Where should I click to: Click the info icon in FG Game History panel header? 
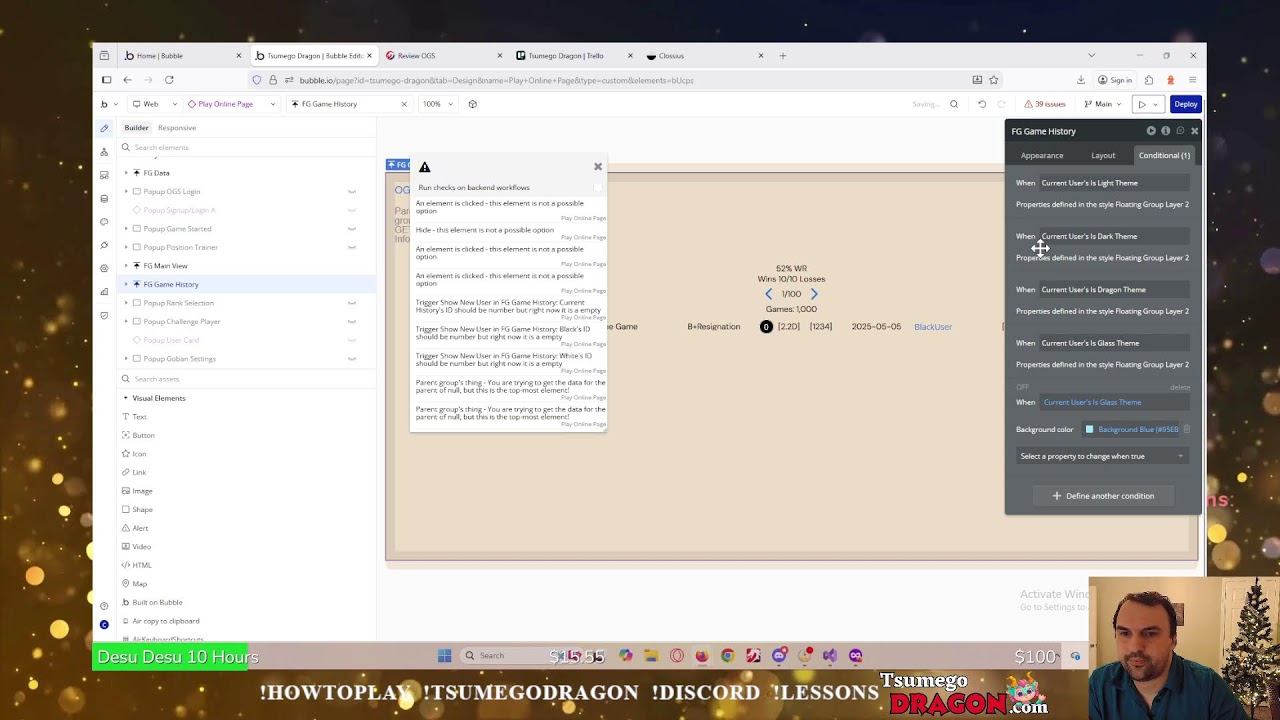[1165, 131]
